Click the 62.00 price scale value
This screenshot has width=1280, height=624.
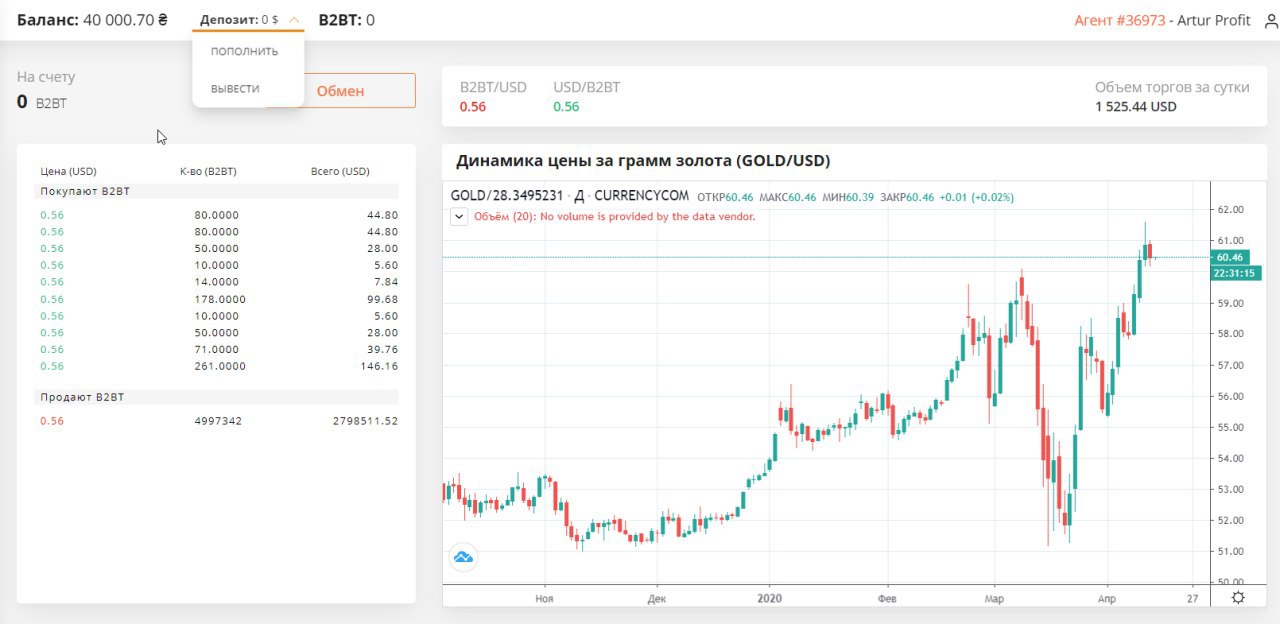(x=1233, y=210)
